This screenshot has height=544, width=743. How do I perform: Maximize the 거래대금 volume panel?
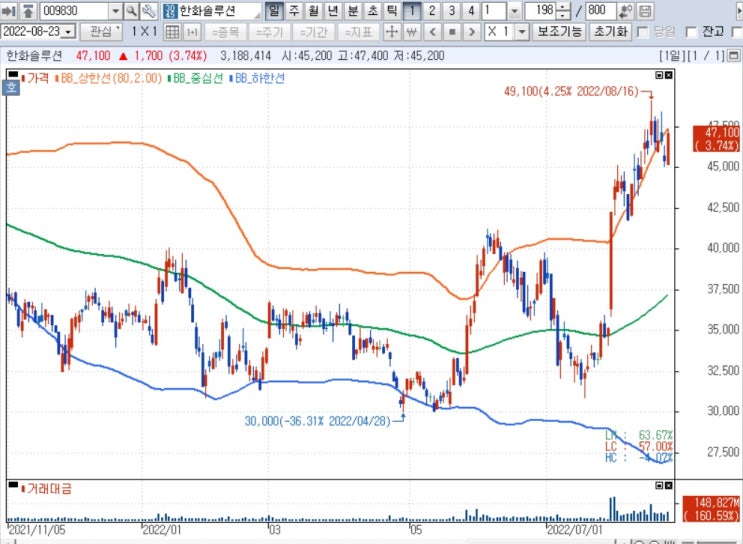point(659,486)
